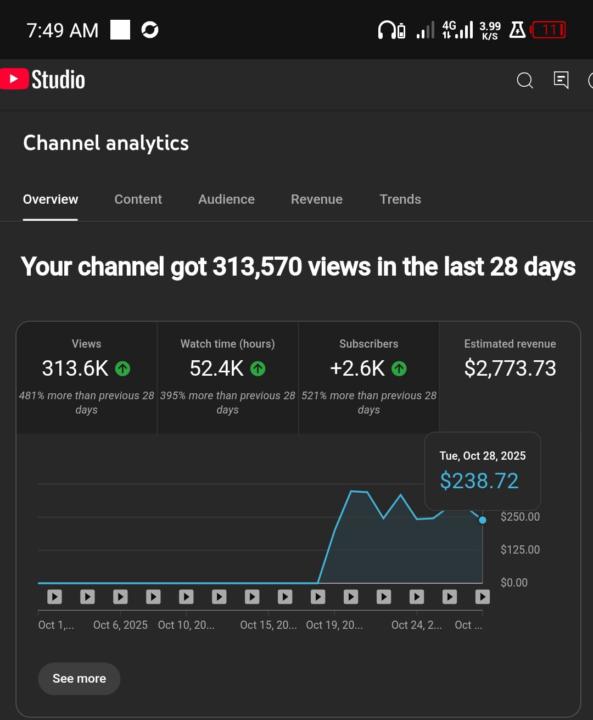The height and width of the screenshot is (720, 593).
Task: Open the Audience tab
Action: 226,199
